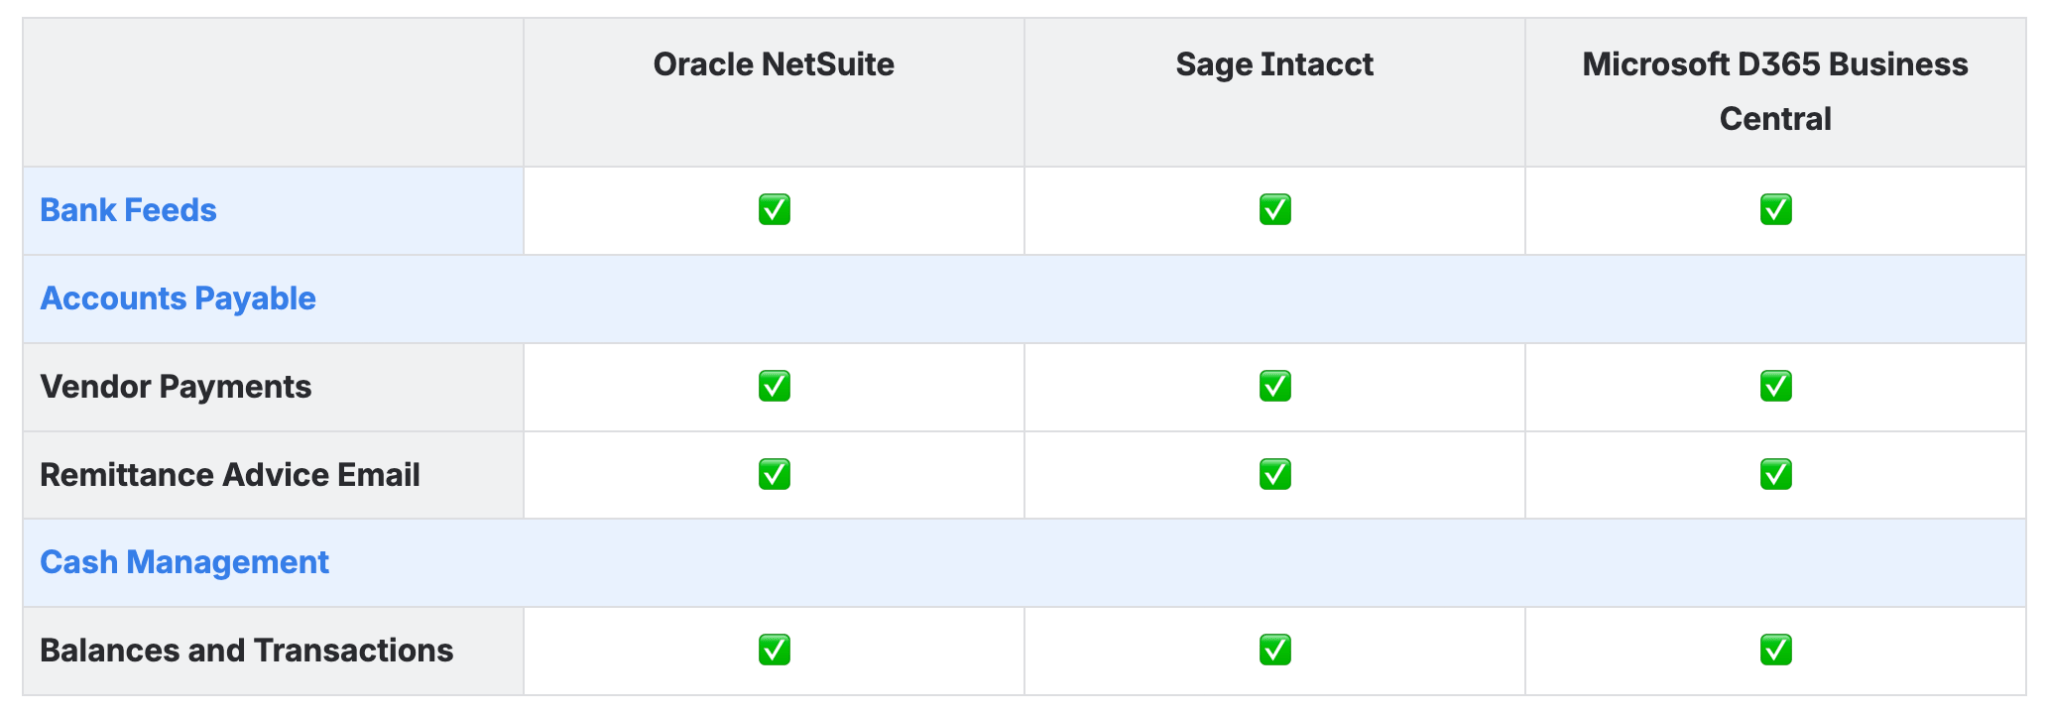Click Bank Feeds checkmark under Sage Intacct
This screenshot has height=714, width=2047.
pyautogui.click(x=1275, y=210)
